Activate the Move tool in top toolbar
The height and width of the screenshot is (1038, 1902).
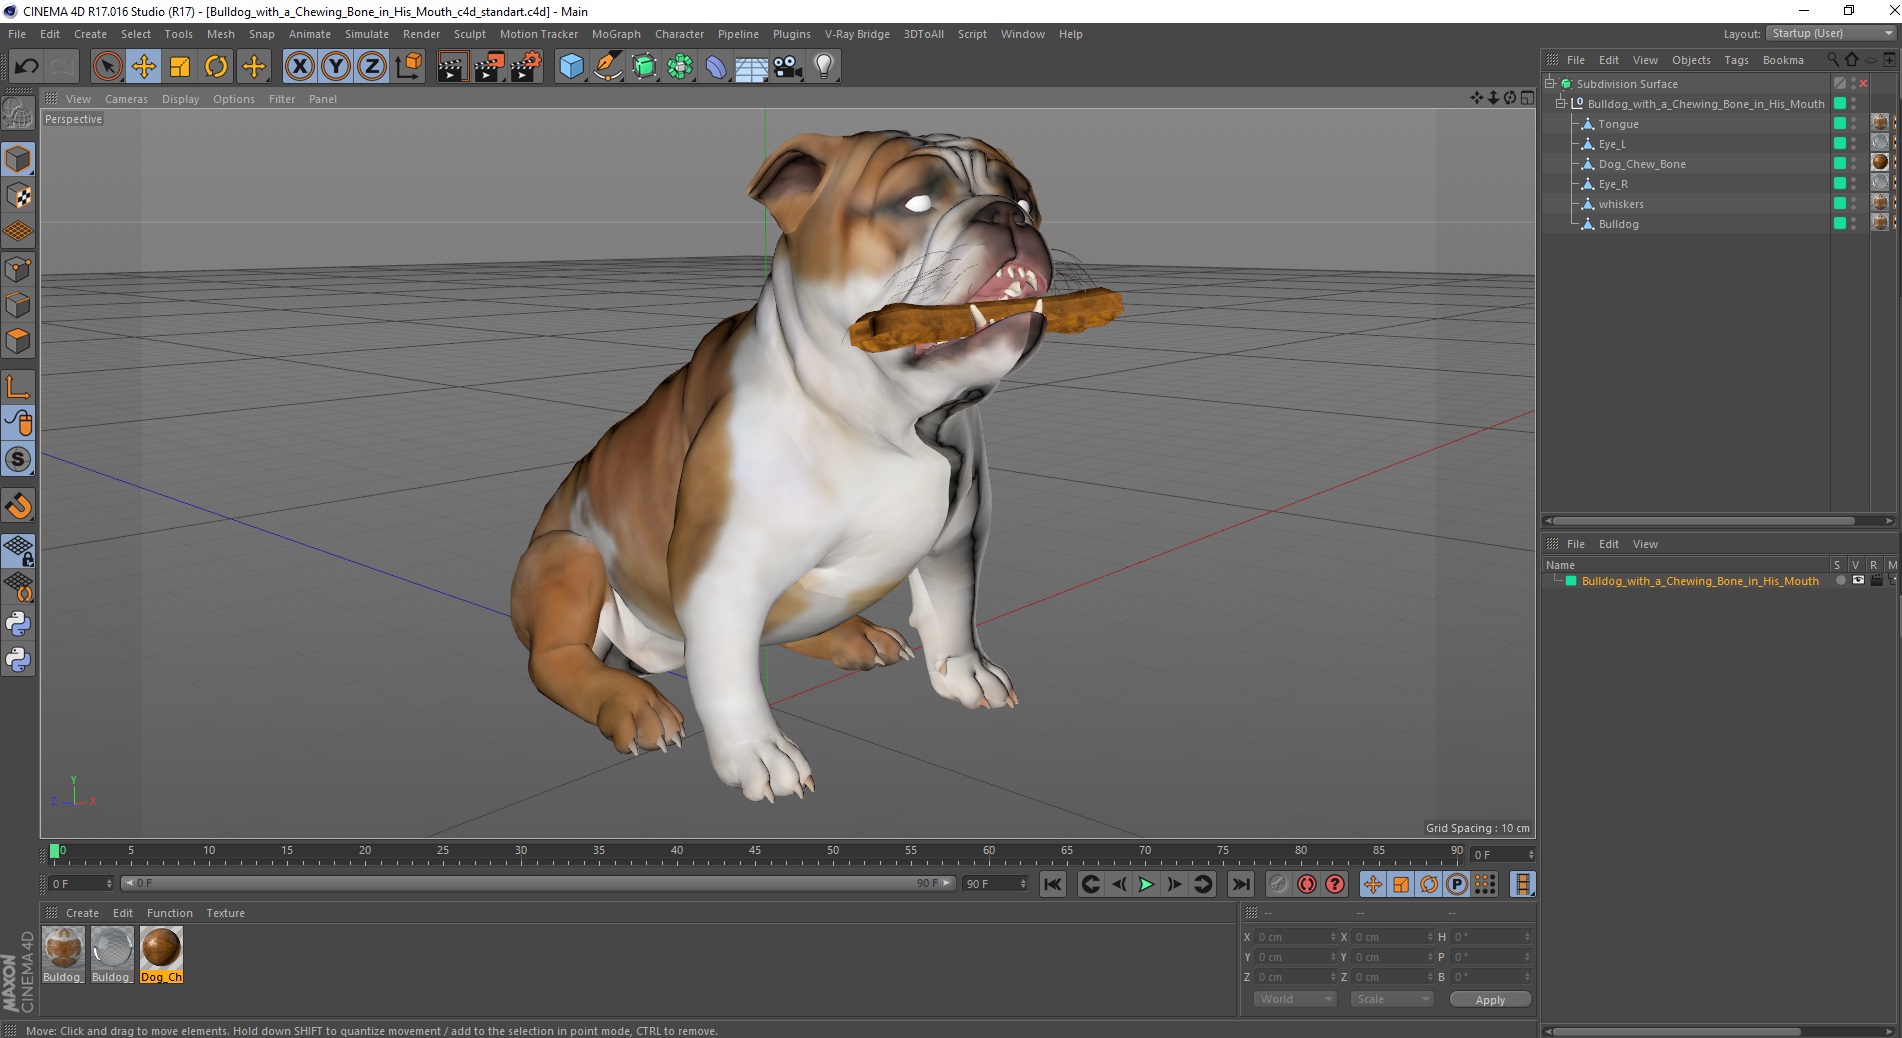click(144, 67)
